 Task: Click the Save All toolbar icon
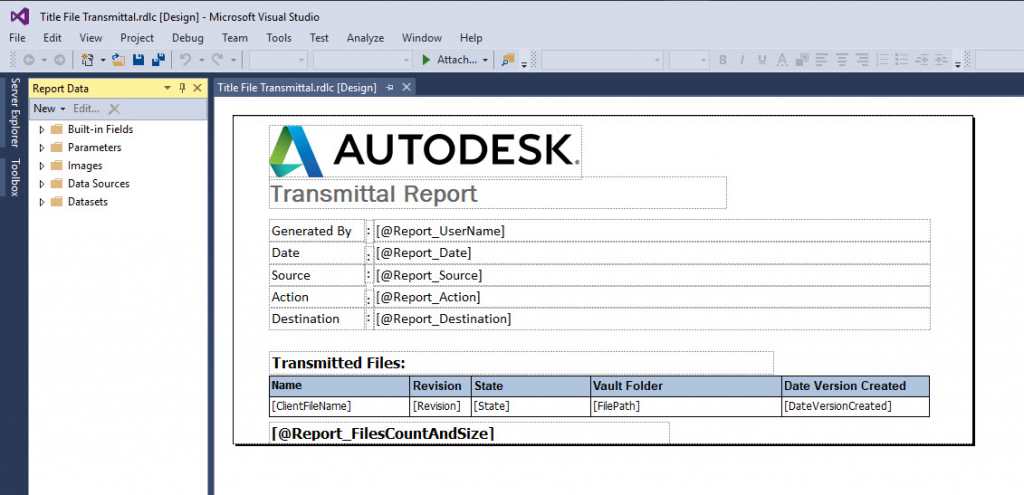(158, 60)
